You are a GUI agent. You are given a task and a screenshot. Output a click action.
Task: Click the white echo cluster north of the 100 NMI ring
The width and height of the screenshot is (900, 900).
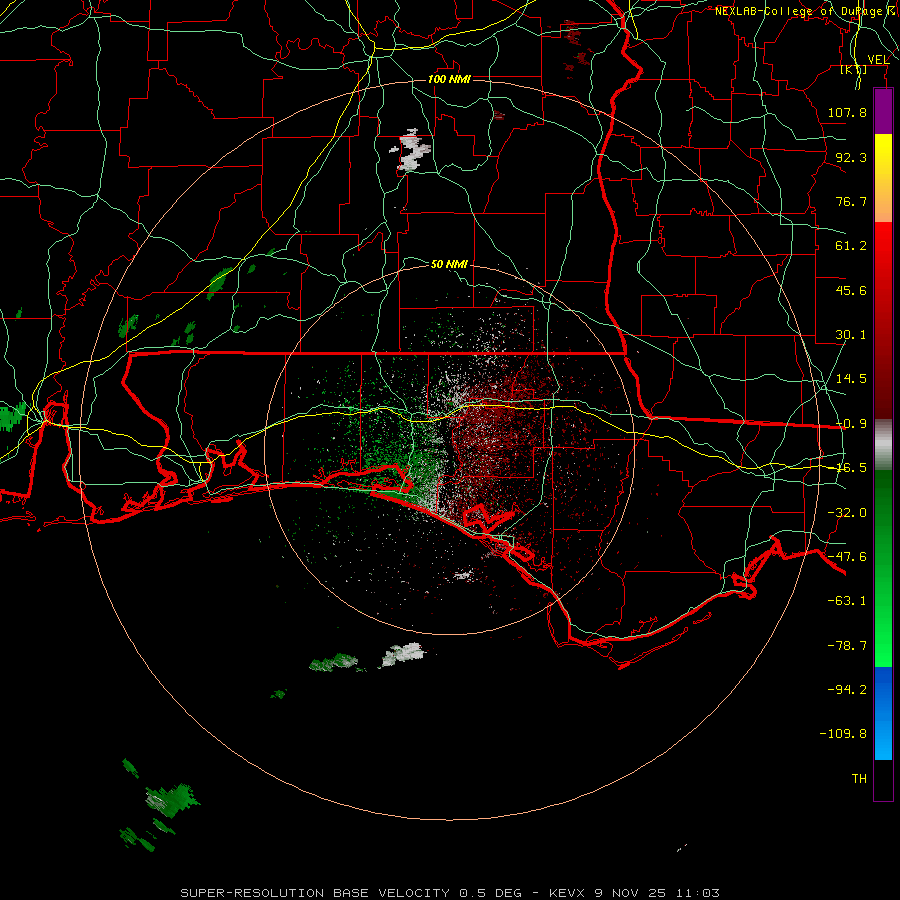coord(411,150)
